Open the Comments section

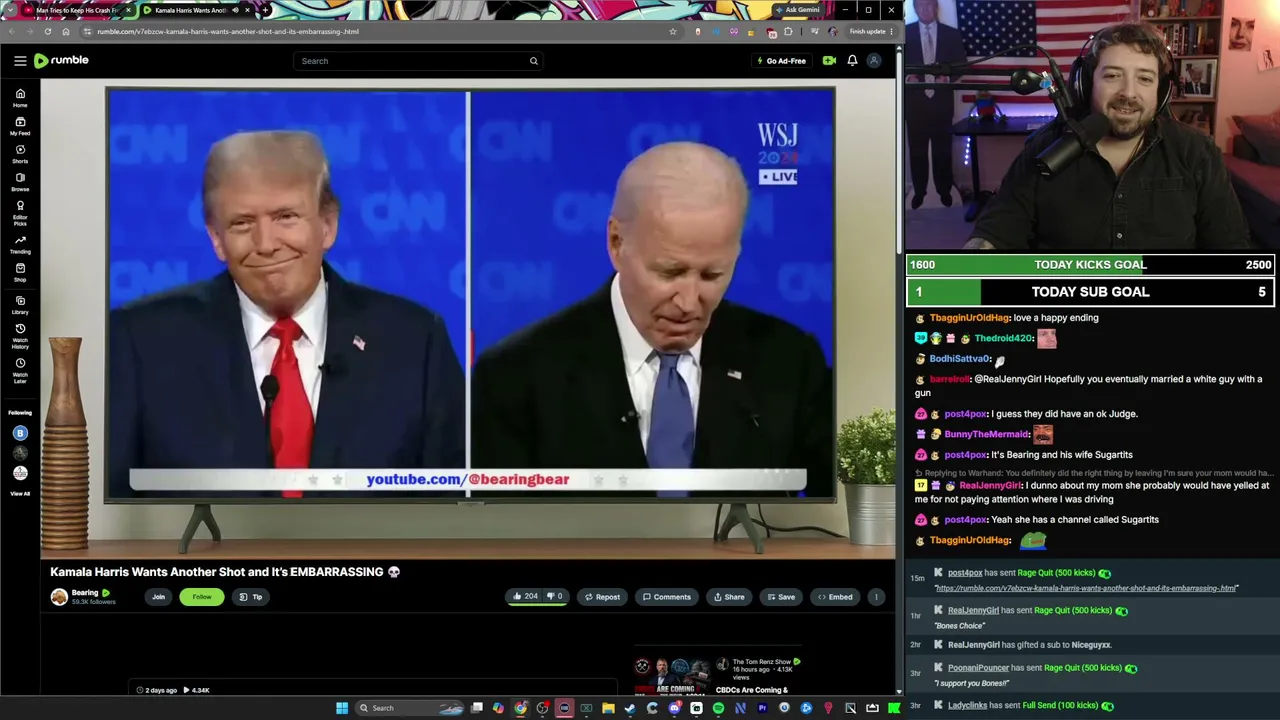(667, 597)
